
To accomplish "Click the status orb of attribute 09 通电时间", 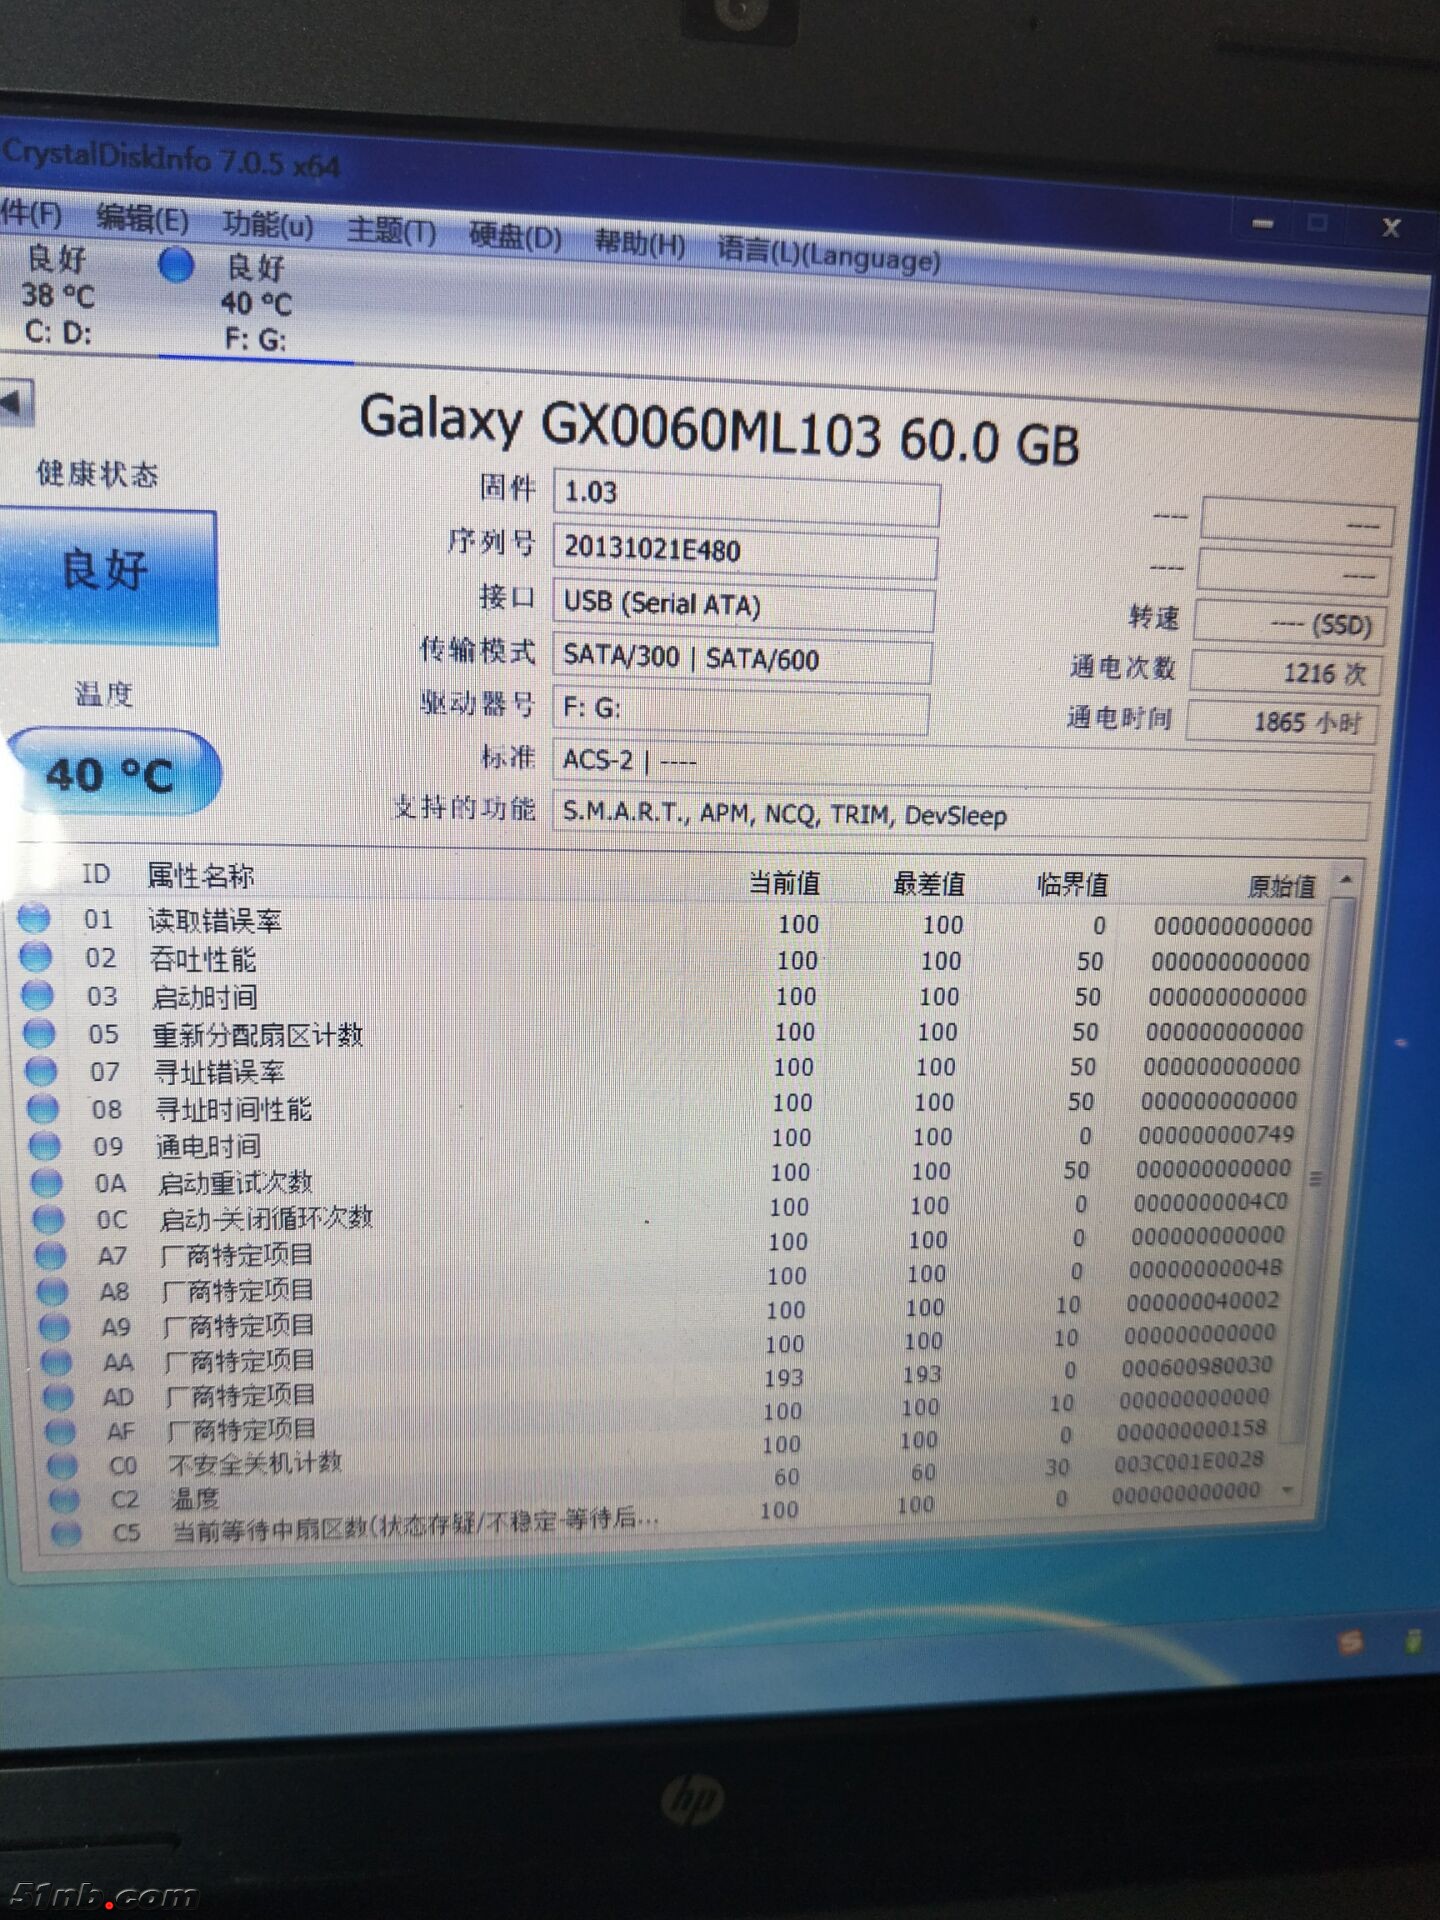I will [46, 1145].
